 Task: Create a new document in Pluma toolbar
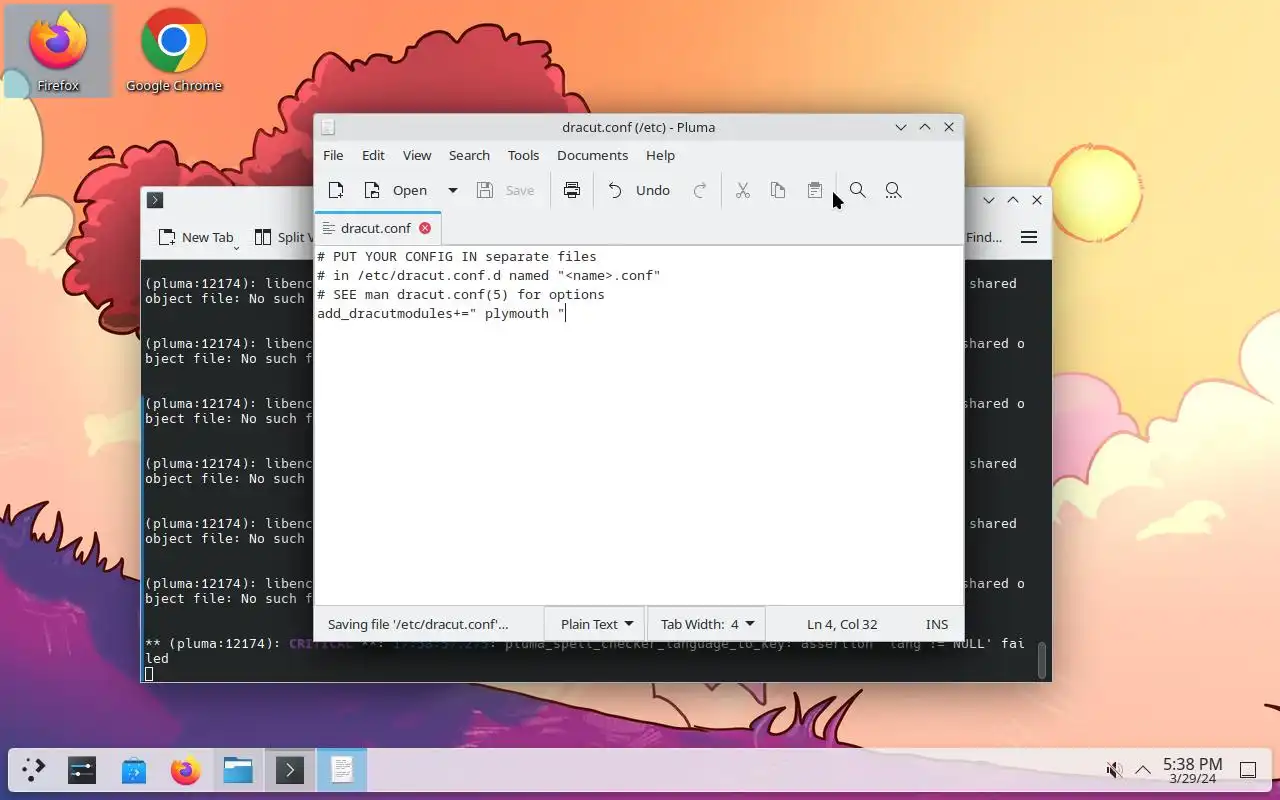pos(336,190)
